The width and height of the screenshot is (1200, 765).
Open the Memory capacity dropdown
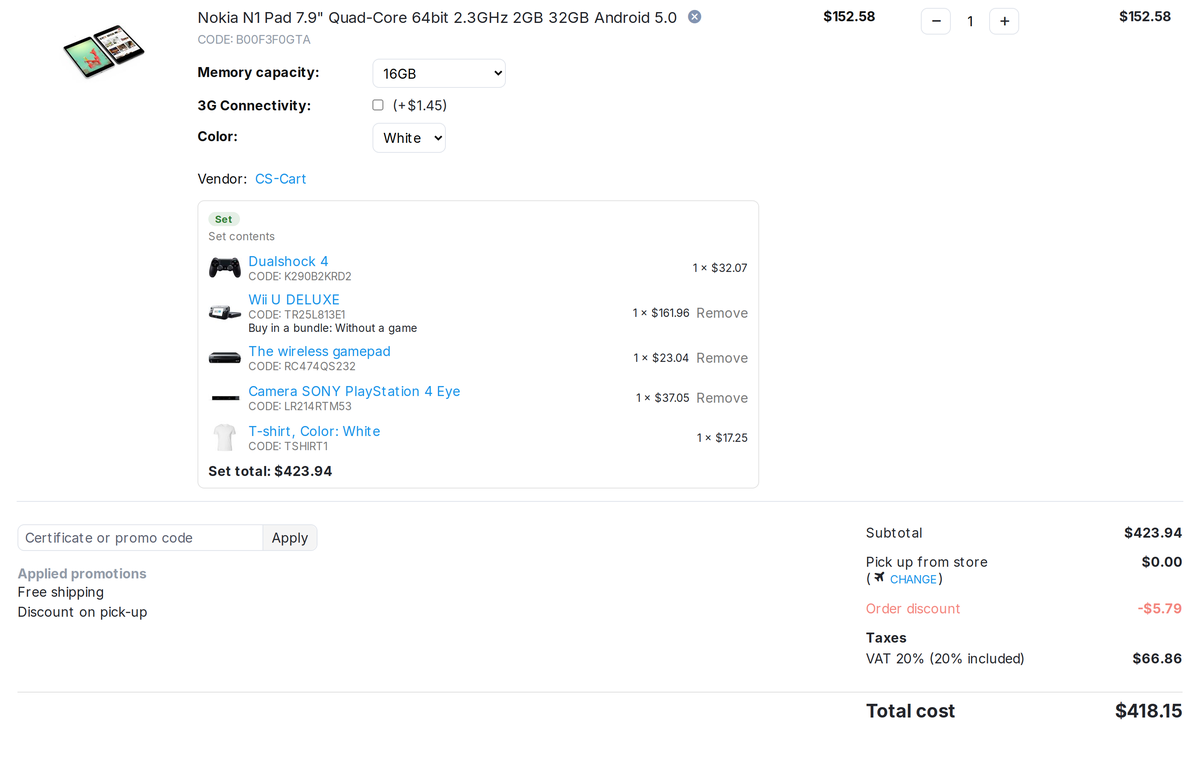pyautogui.click(x=439, y=73)
